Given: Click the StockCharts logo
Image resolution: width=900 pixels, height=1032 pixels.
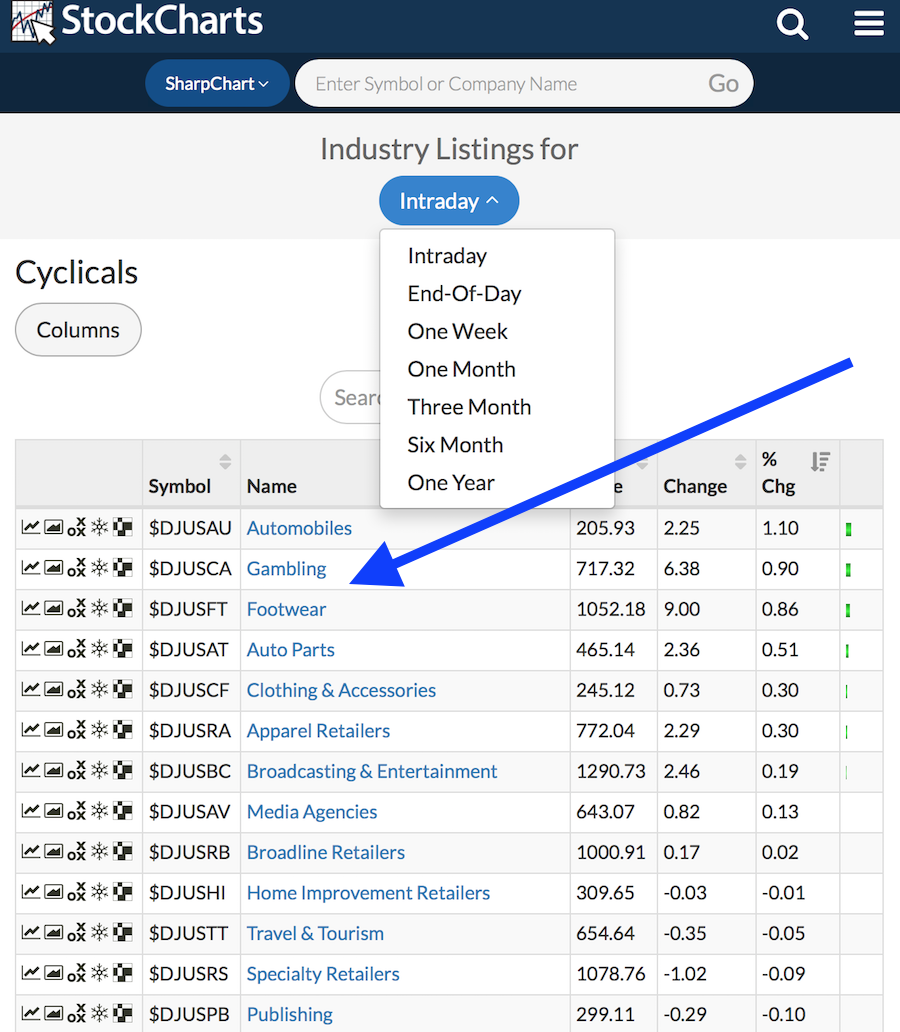Looking at the screenshot, I should click(x=138, y=22).
